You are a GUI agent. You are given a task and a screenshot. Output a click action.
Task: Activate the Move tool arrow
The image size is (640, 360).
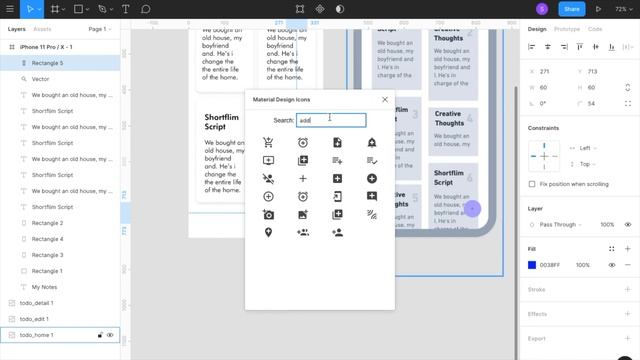(x=30, y=9)
